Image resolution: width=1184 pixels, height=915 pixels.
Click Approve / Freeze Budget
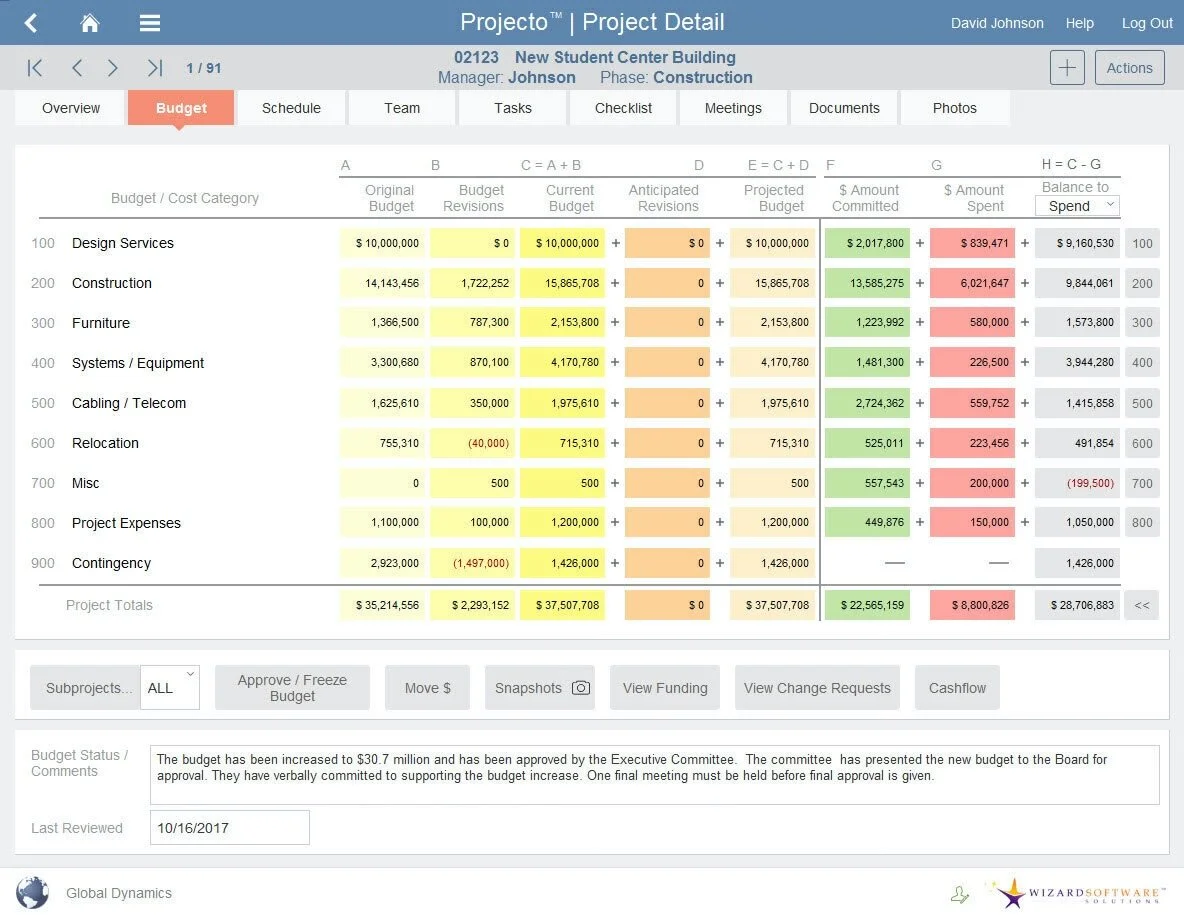pos(292,687)
